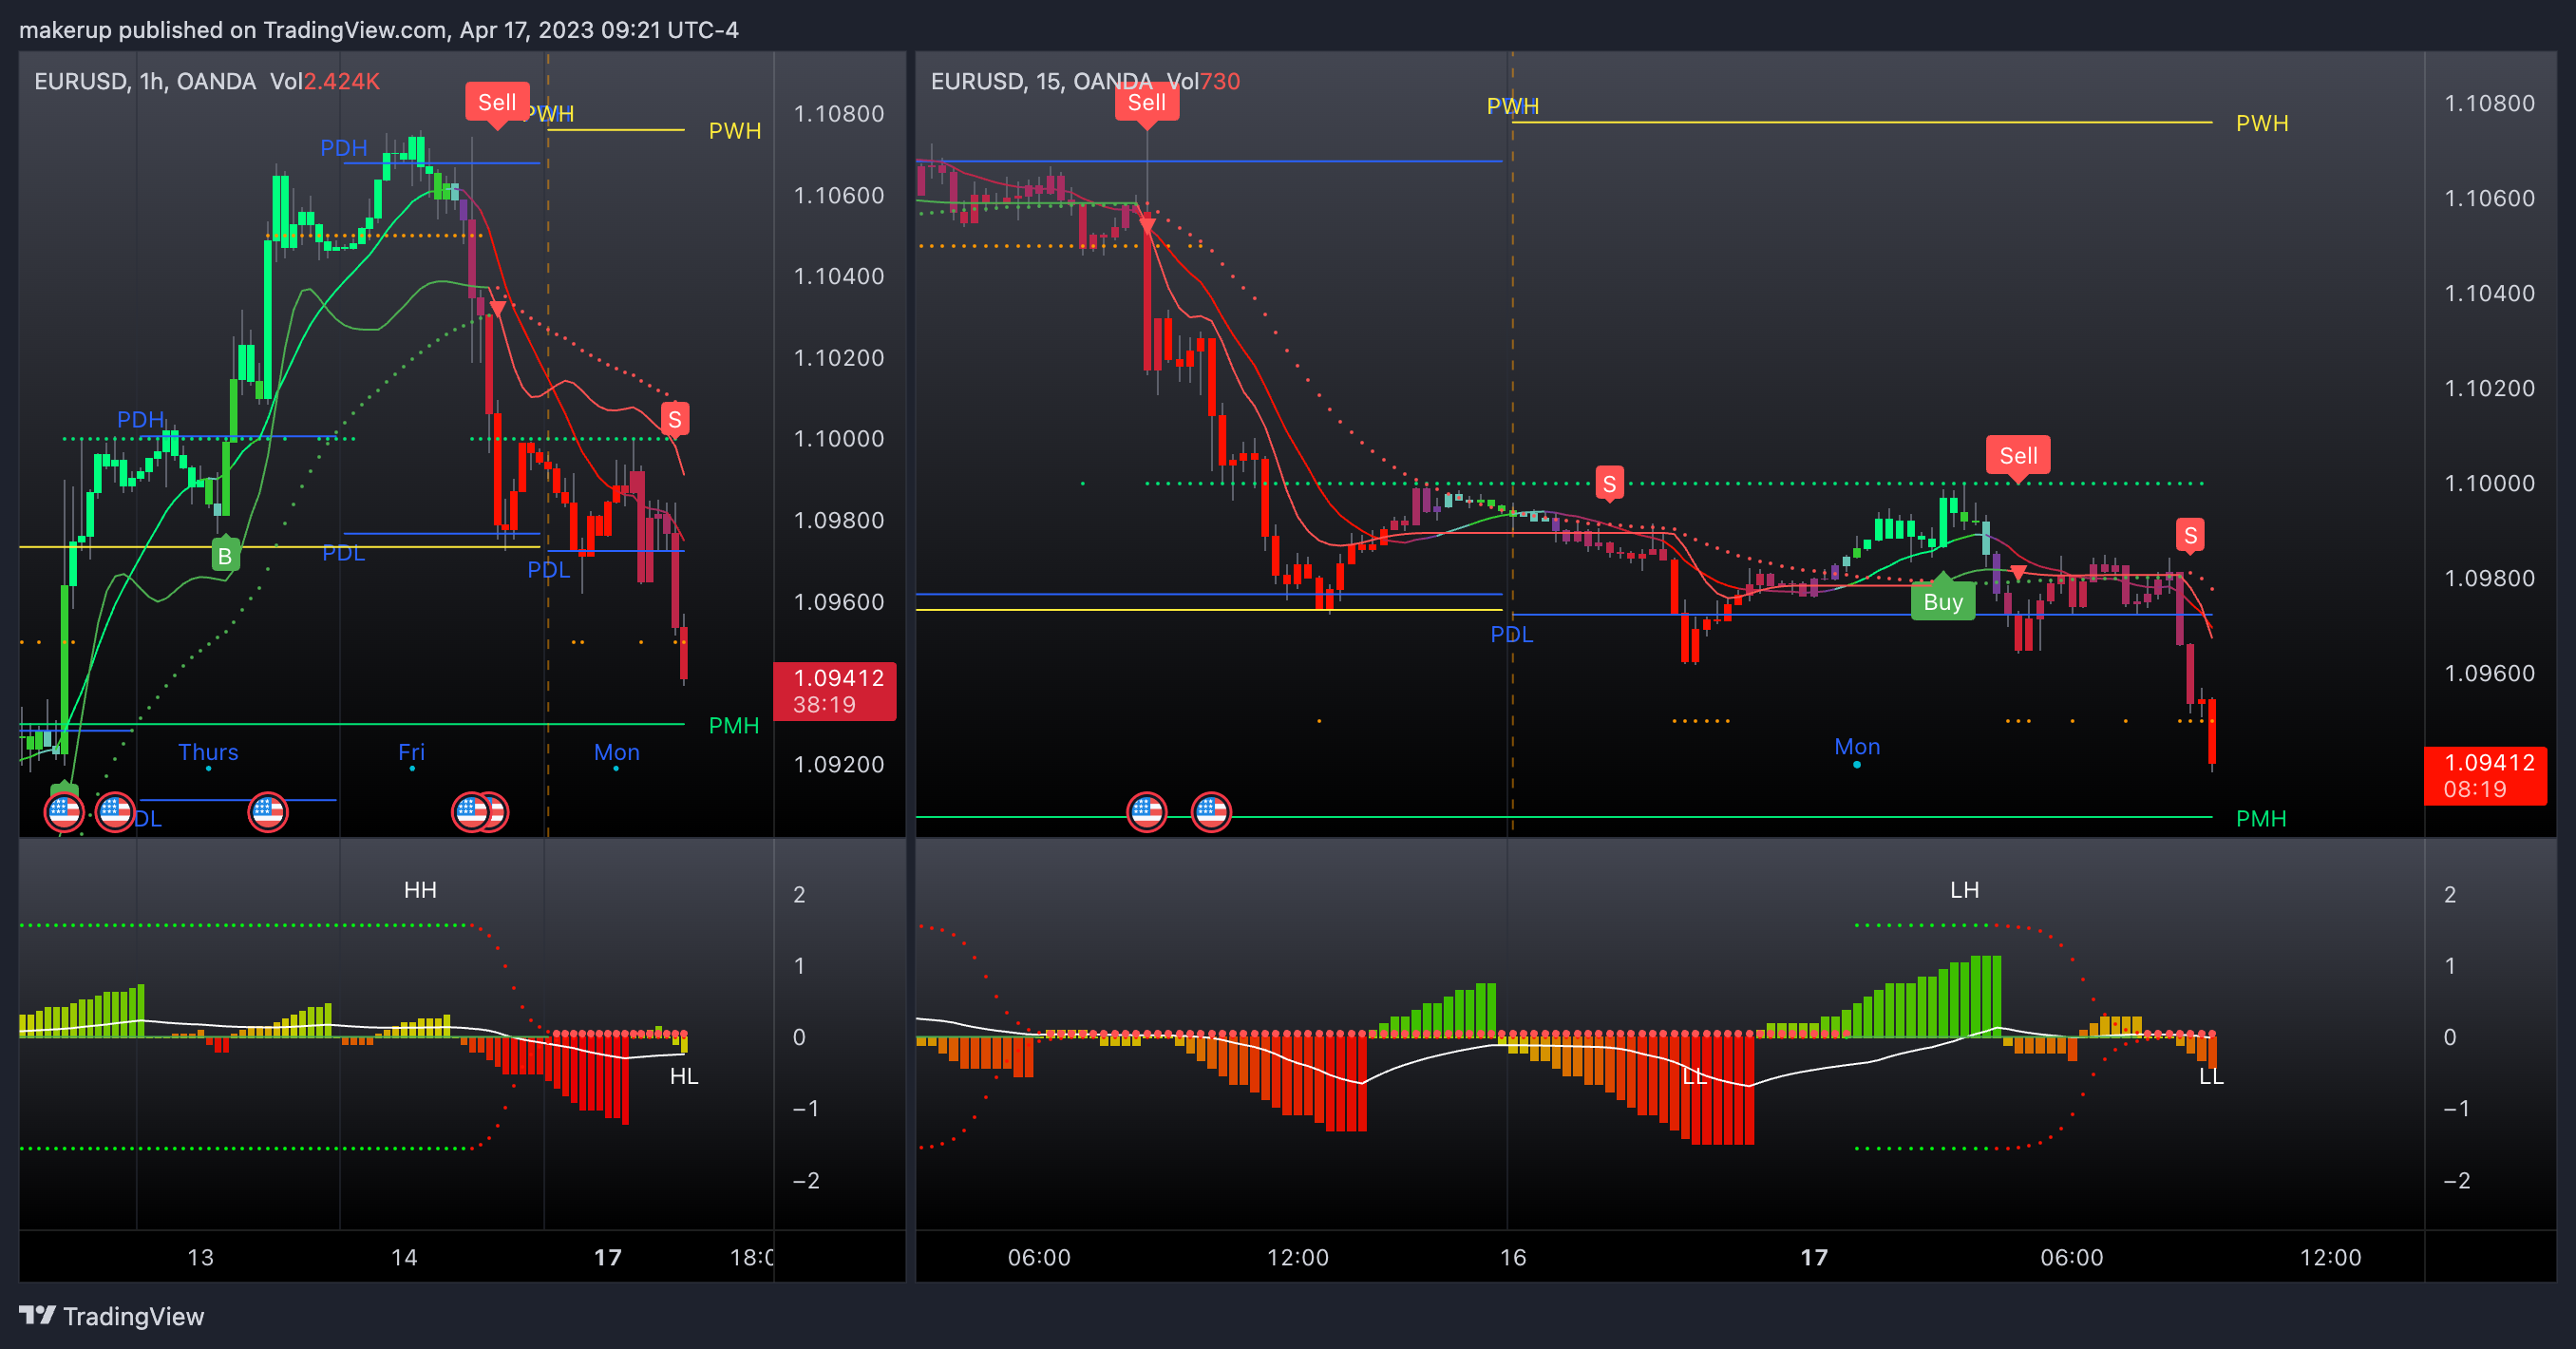Click the topmost Sell label on 15-minute chart

(x=1147, y=103)
